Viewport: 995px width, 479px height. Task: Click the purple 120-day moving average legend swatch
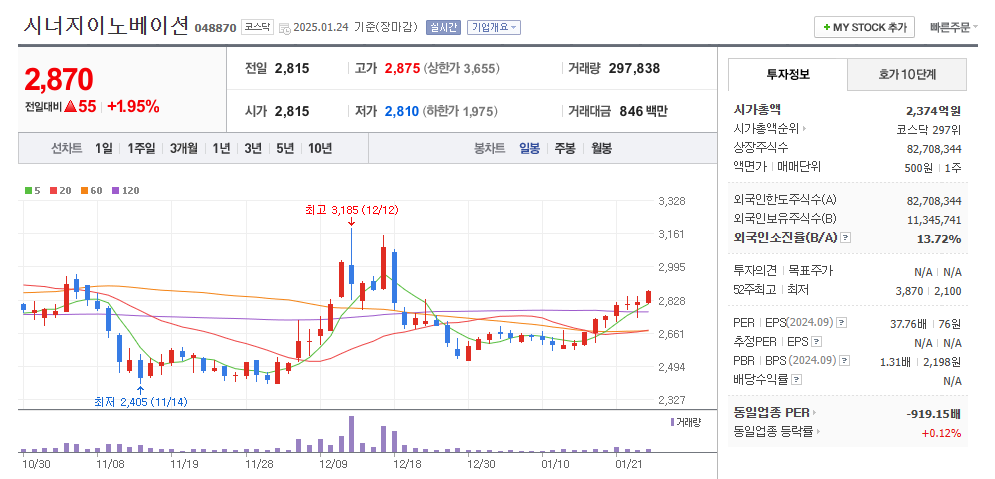pos(115,190)
